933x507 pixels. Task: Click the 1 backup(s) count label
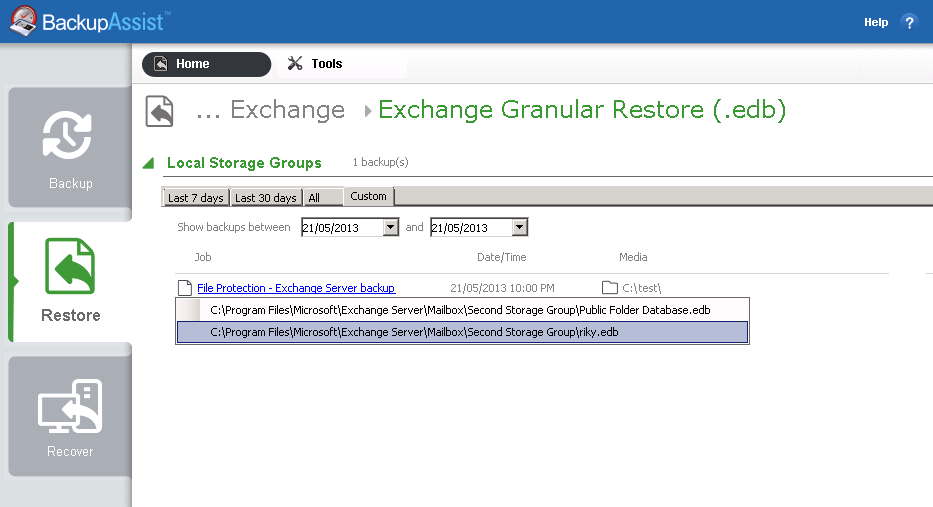tap(380, 162)
